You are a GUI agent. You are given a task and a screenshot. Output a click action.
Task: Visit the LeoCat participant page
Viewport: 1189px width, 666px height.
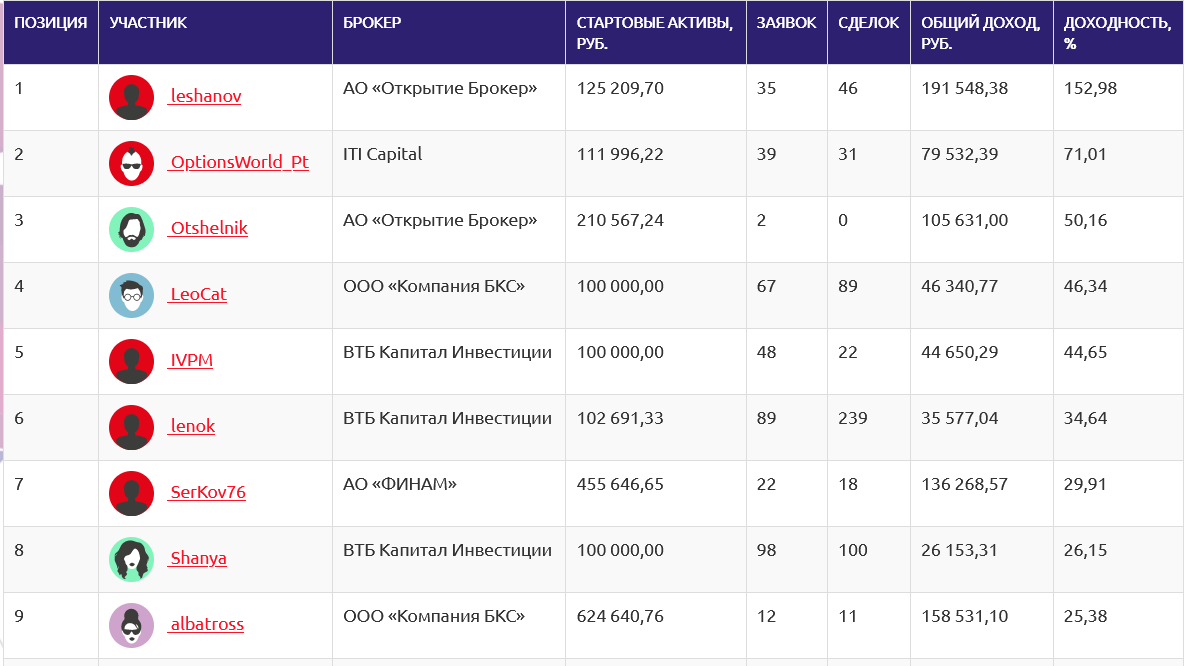pyautogui.click(x=198, y=295)
